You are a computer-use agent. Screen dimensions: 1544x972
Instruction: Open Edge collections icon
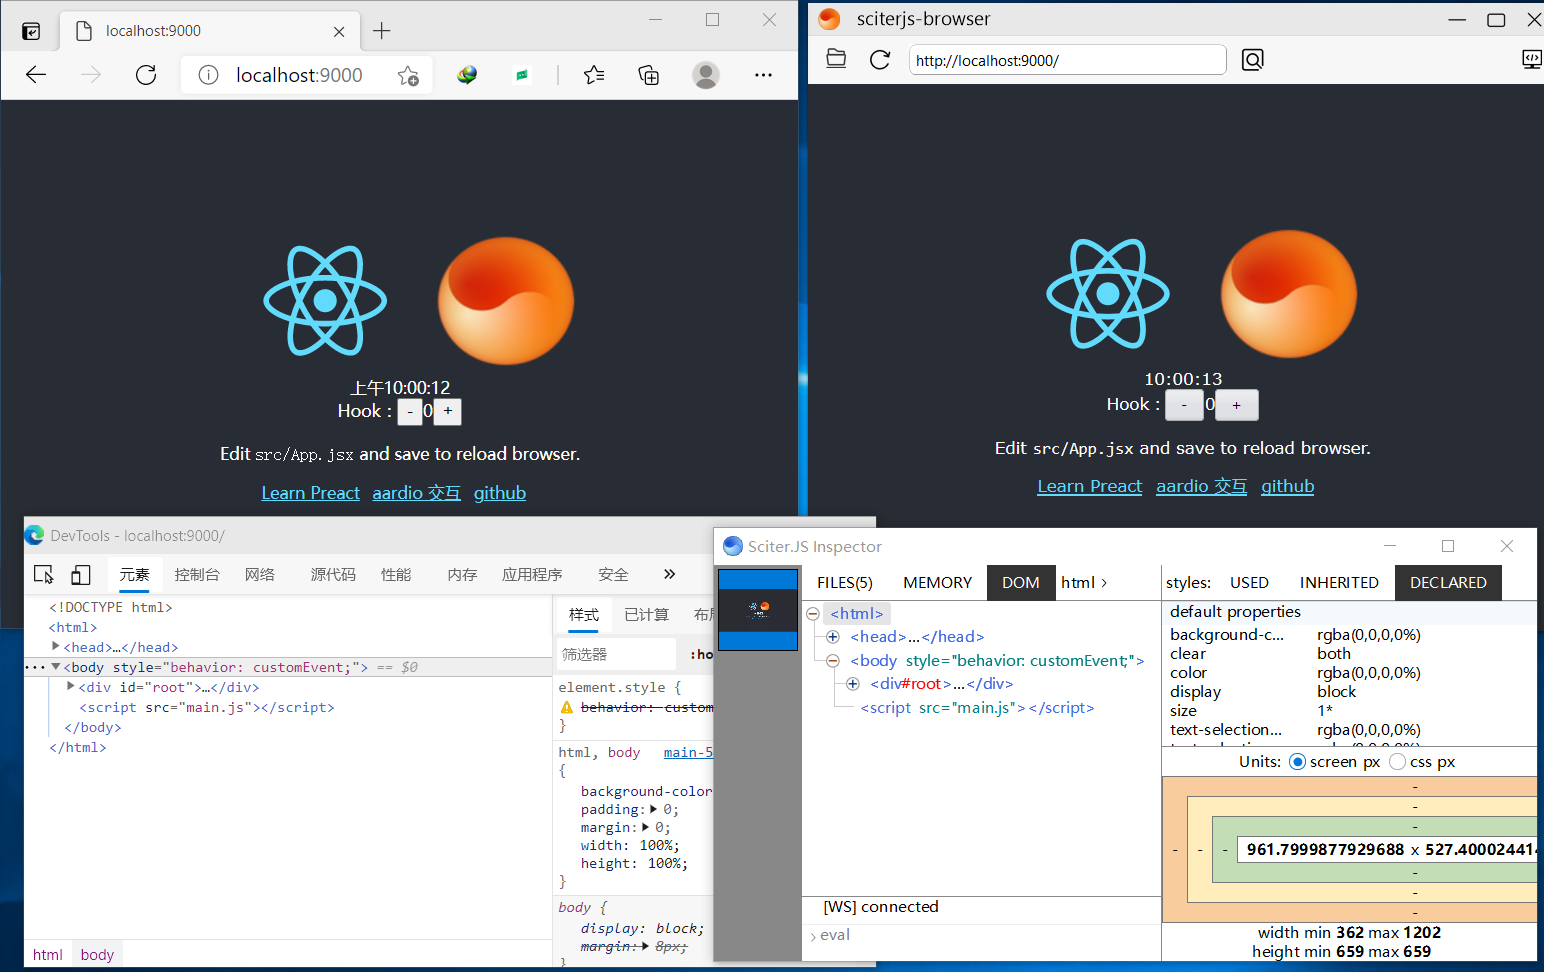(x=649, y=75)
